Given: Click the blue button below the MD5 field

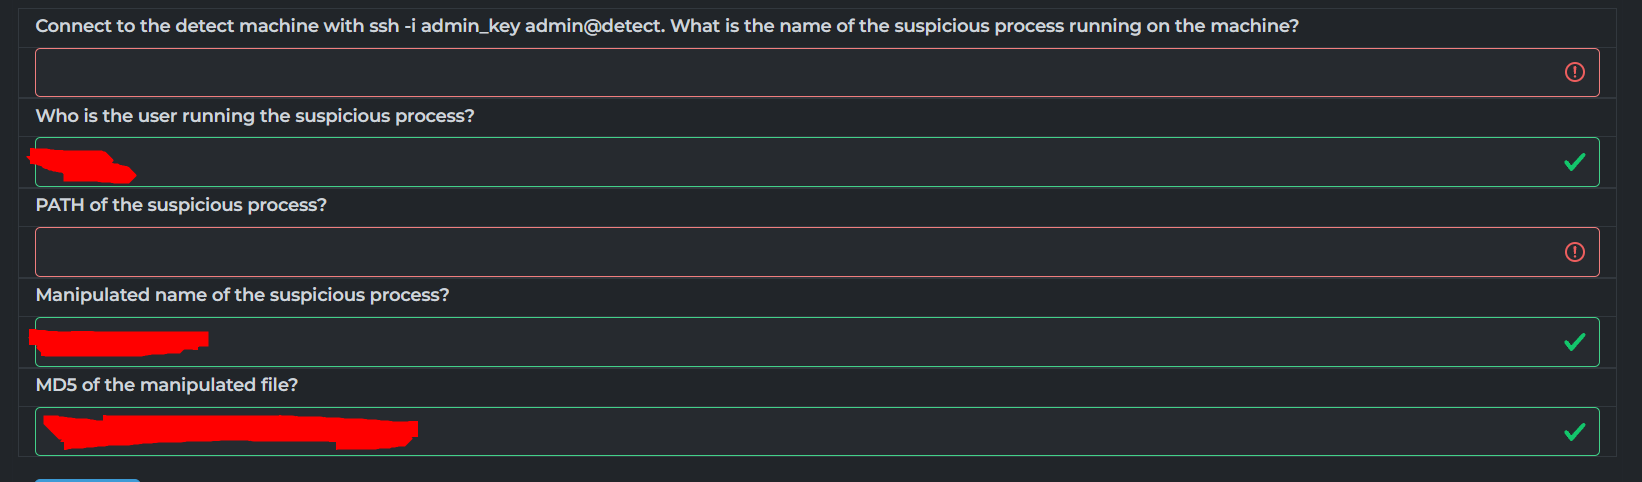Looking at the screenshot, I should coord(87,480).
